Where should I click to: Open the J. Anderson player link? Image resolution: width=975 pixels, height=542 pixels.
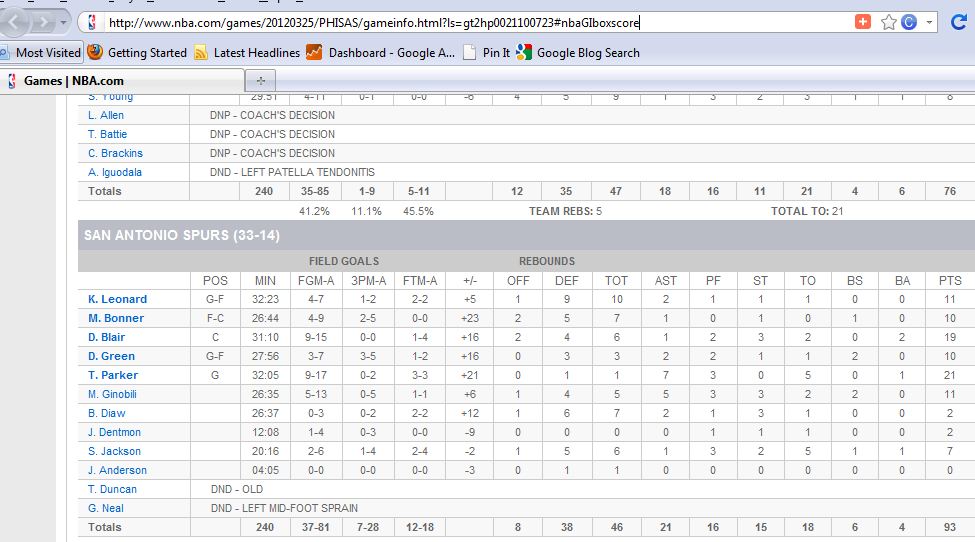118,470
